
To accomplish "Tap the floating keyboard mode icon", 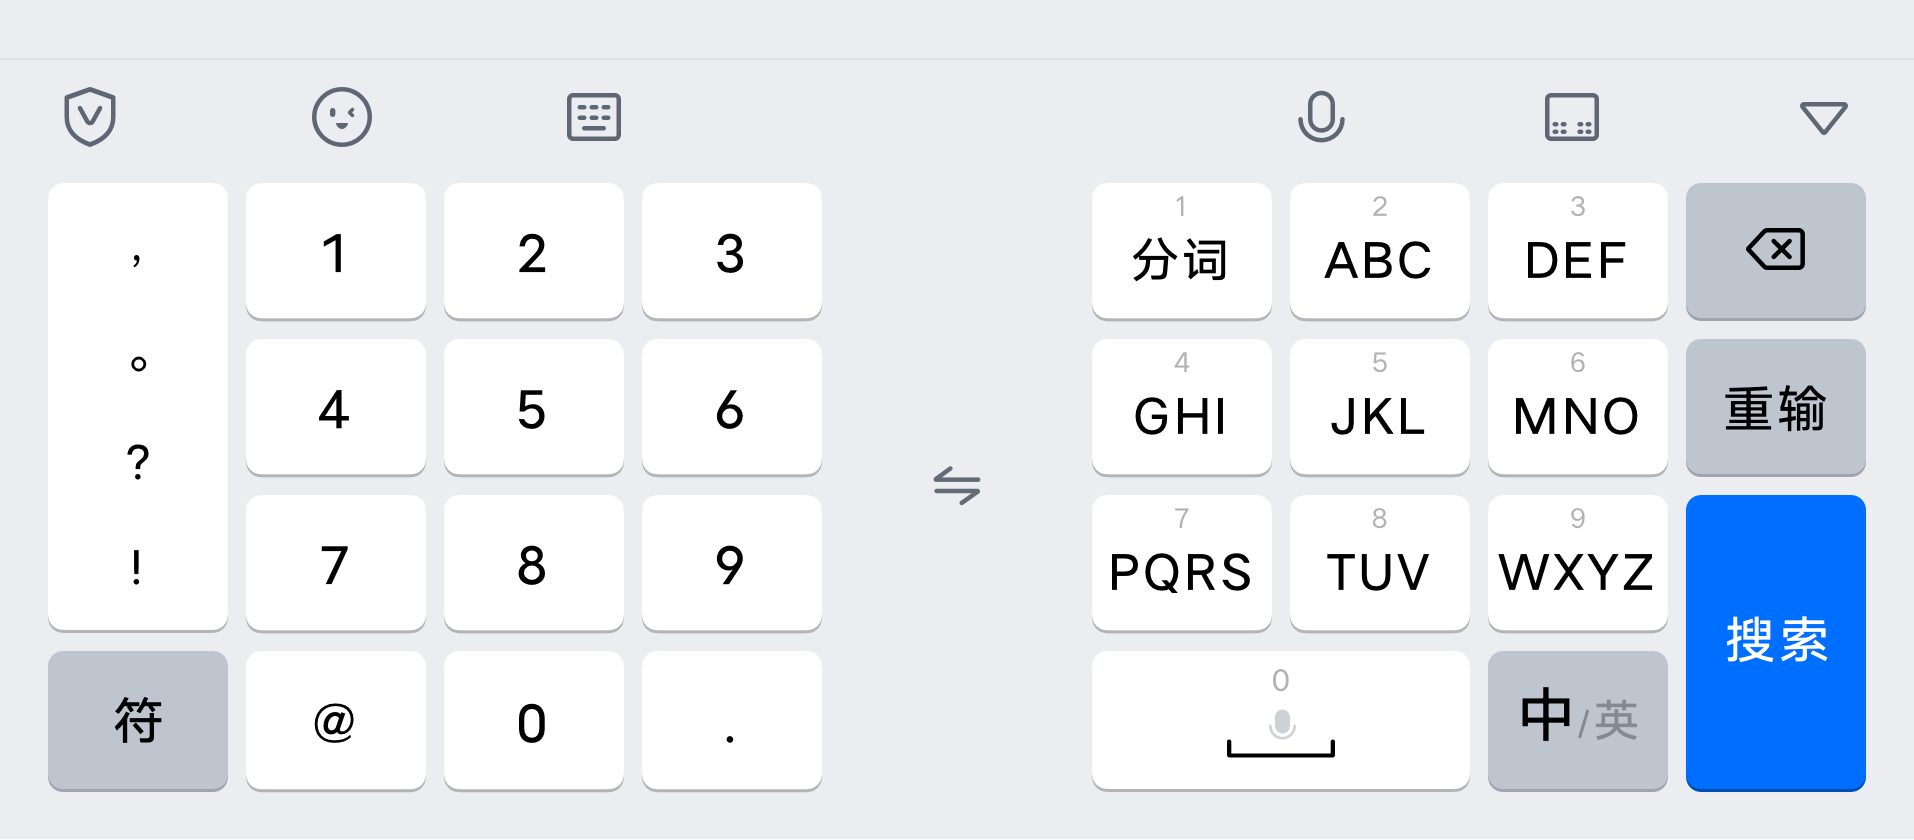I will [1572, 117].
